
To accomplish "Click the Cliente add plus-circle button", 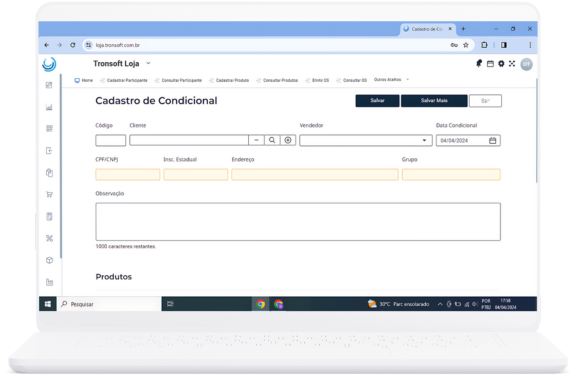I will [288, 140].
